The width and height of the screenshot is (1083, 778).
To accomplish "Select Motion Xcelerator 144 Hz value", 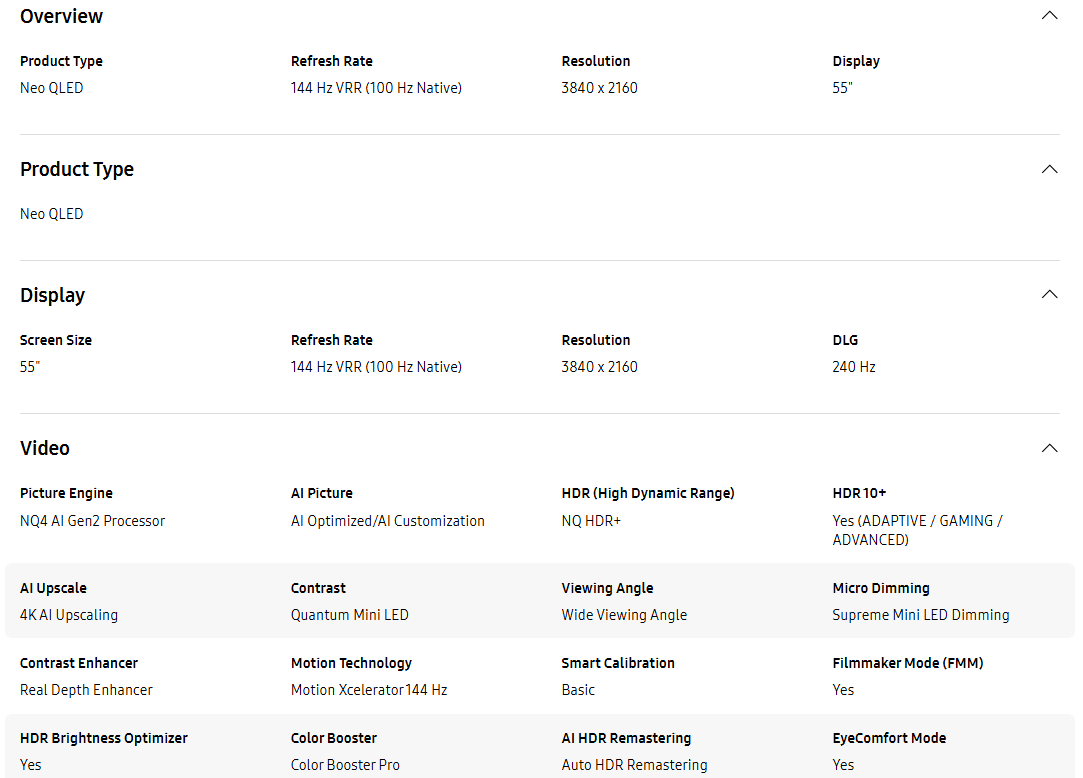I will coord(369,690).
